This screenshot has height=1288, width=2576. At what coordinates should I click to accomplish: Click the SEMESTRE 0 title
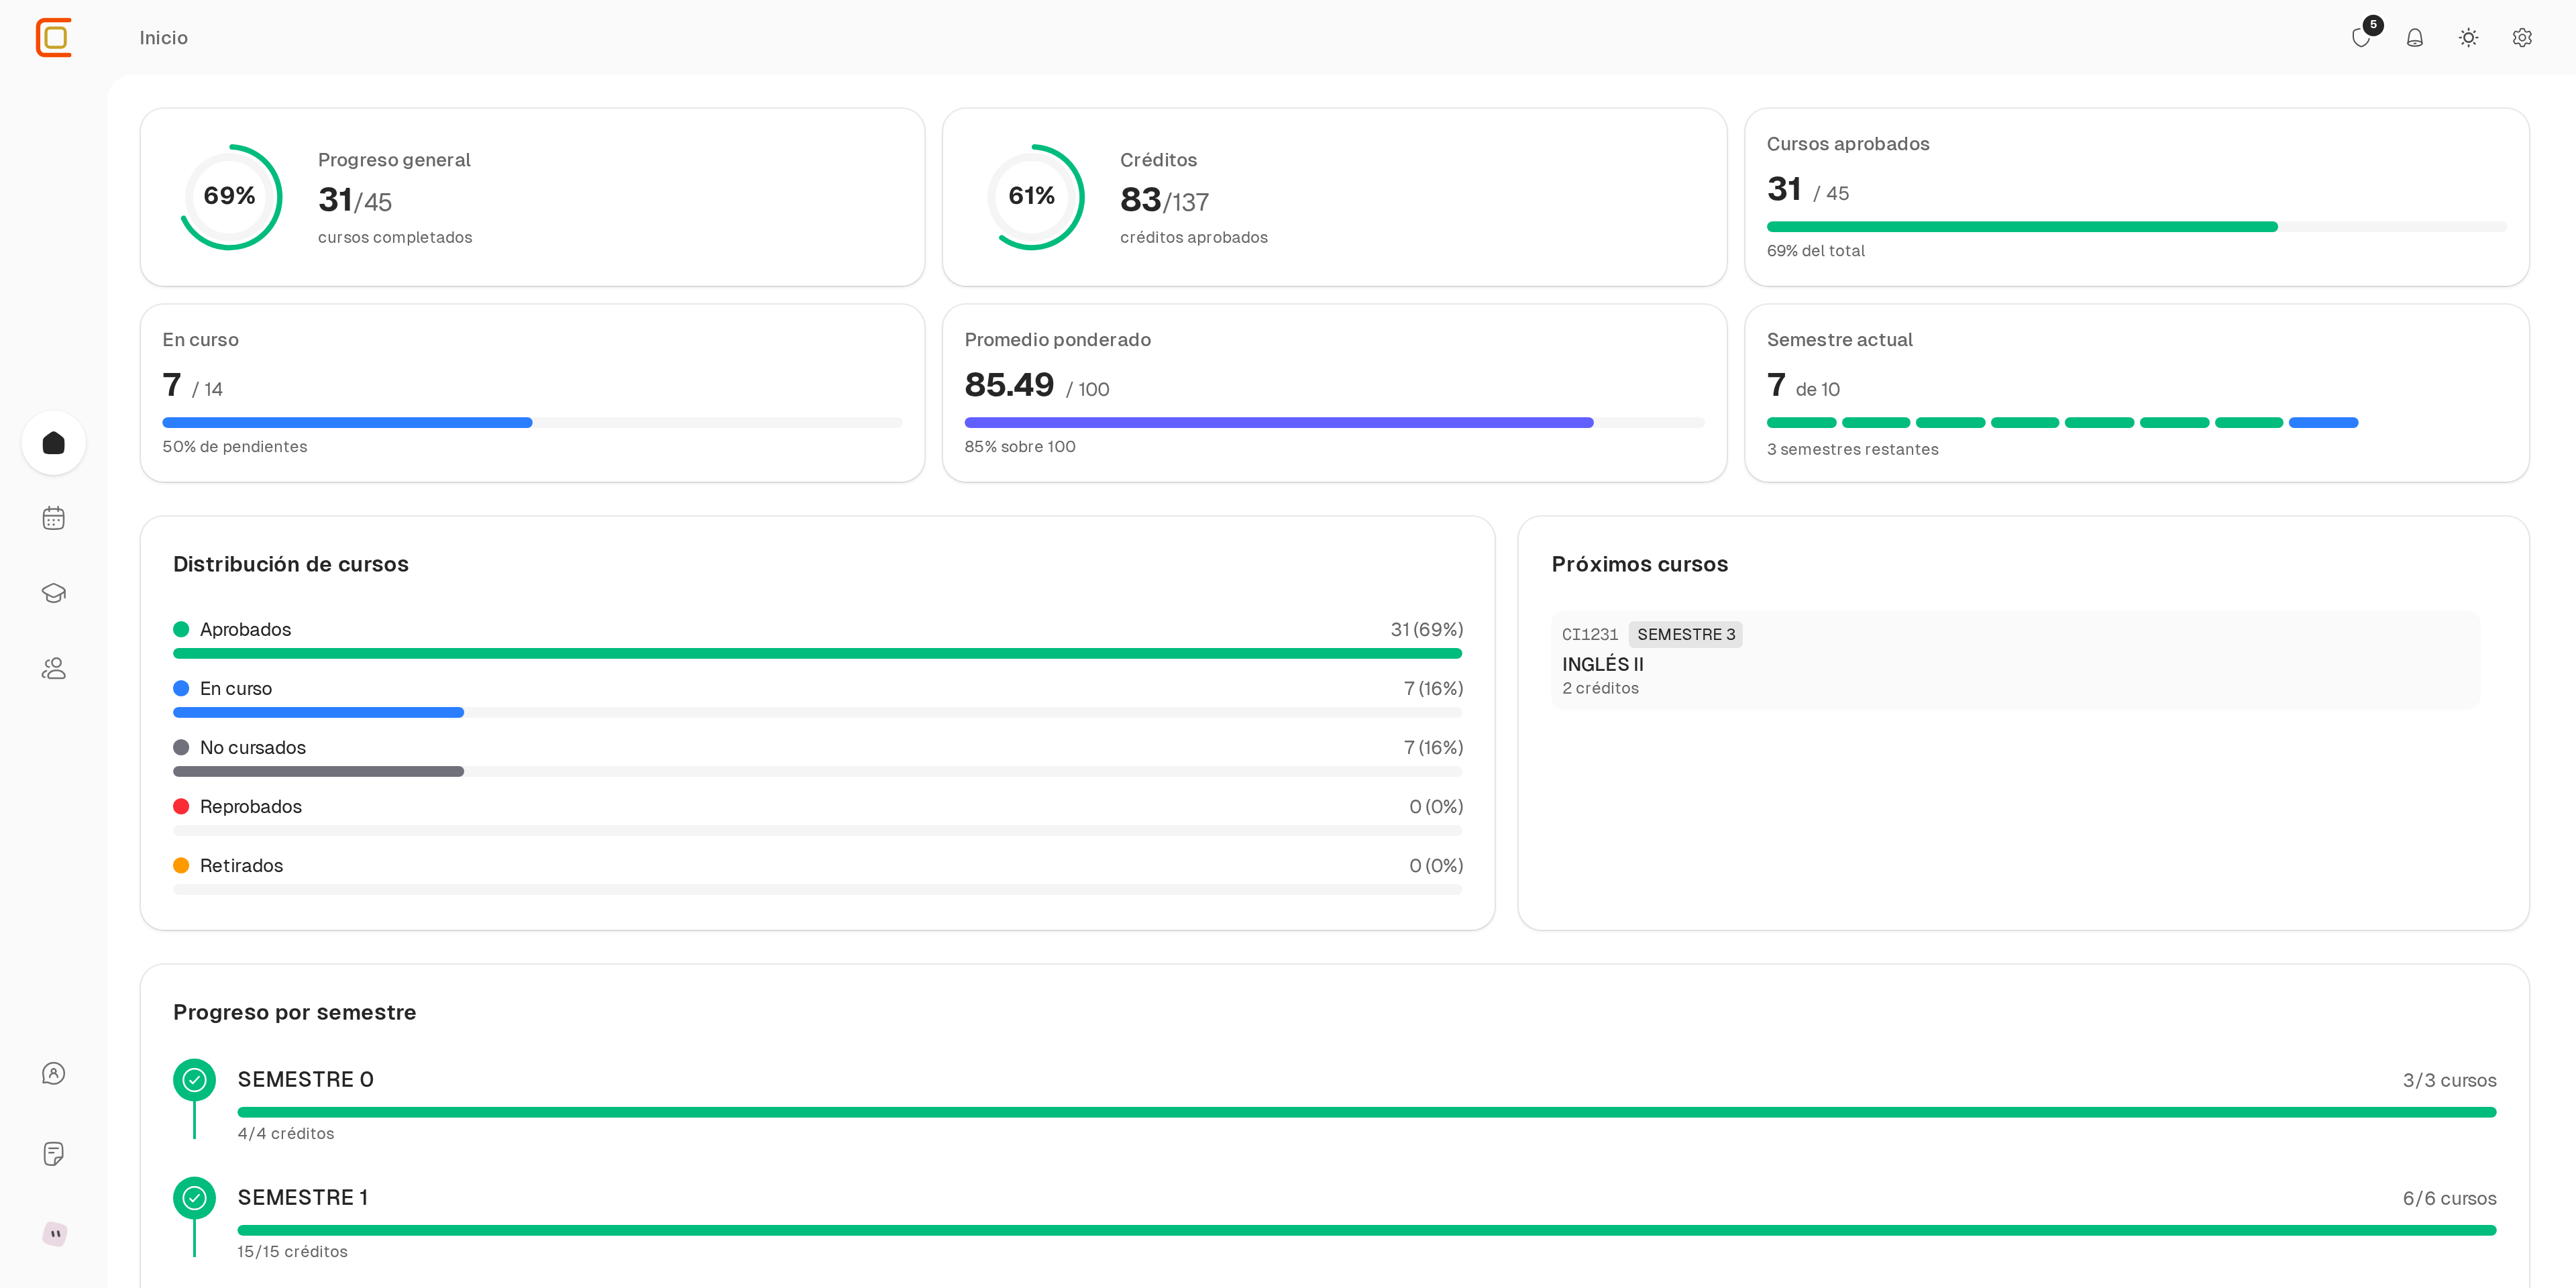(305, 1080)
